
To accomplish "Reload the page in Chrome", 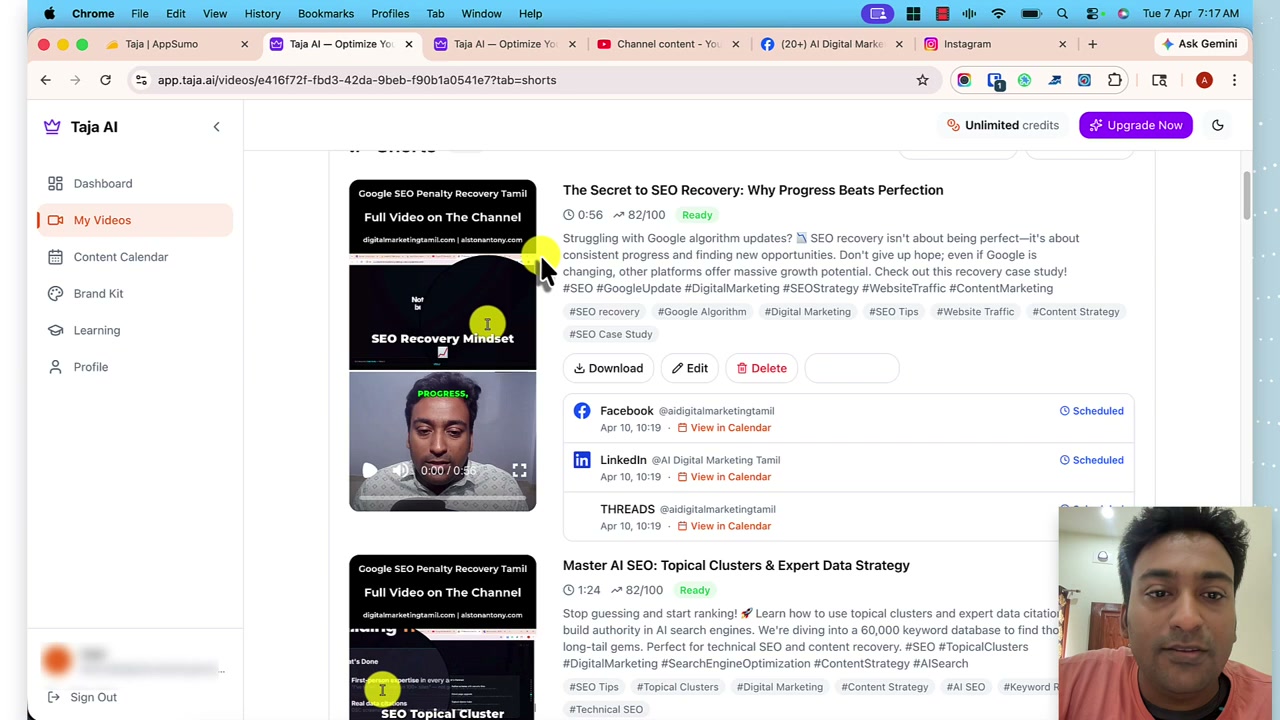I will click(105, 80).
